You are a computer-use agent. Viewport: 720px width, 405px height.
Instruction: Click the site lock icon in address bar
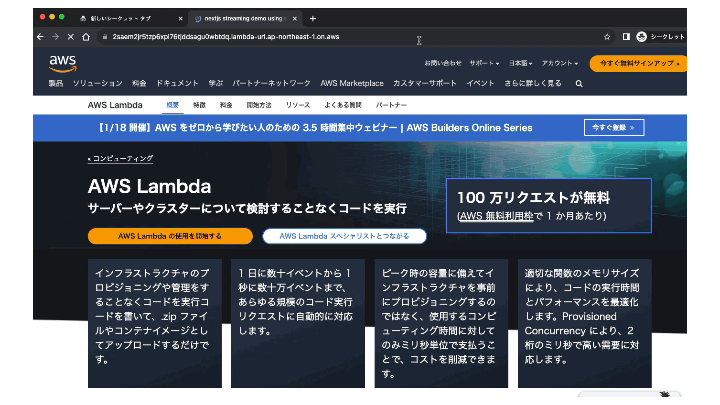coord(105,37)
